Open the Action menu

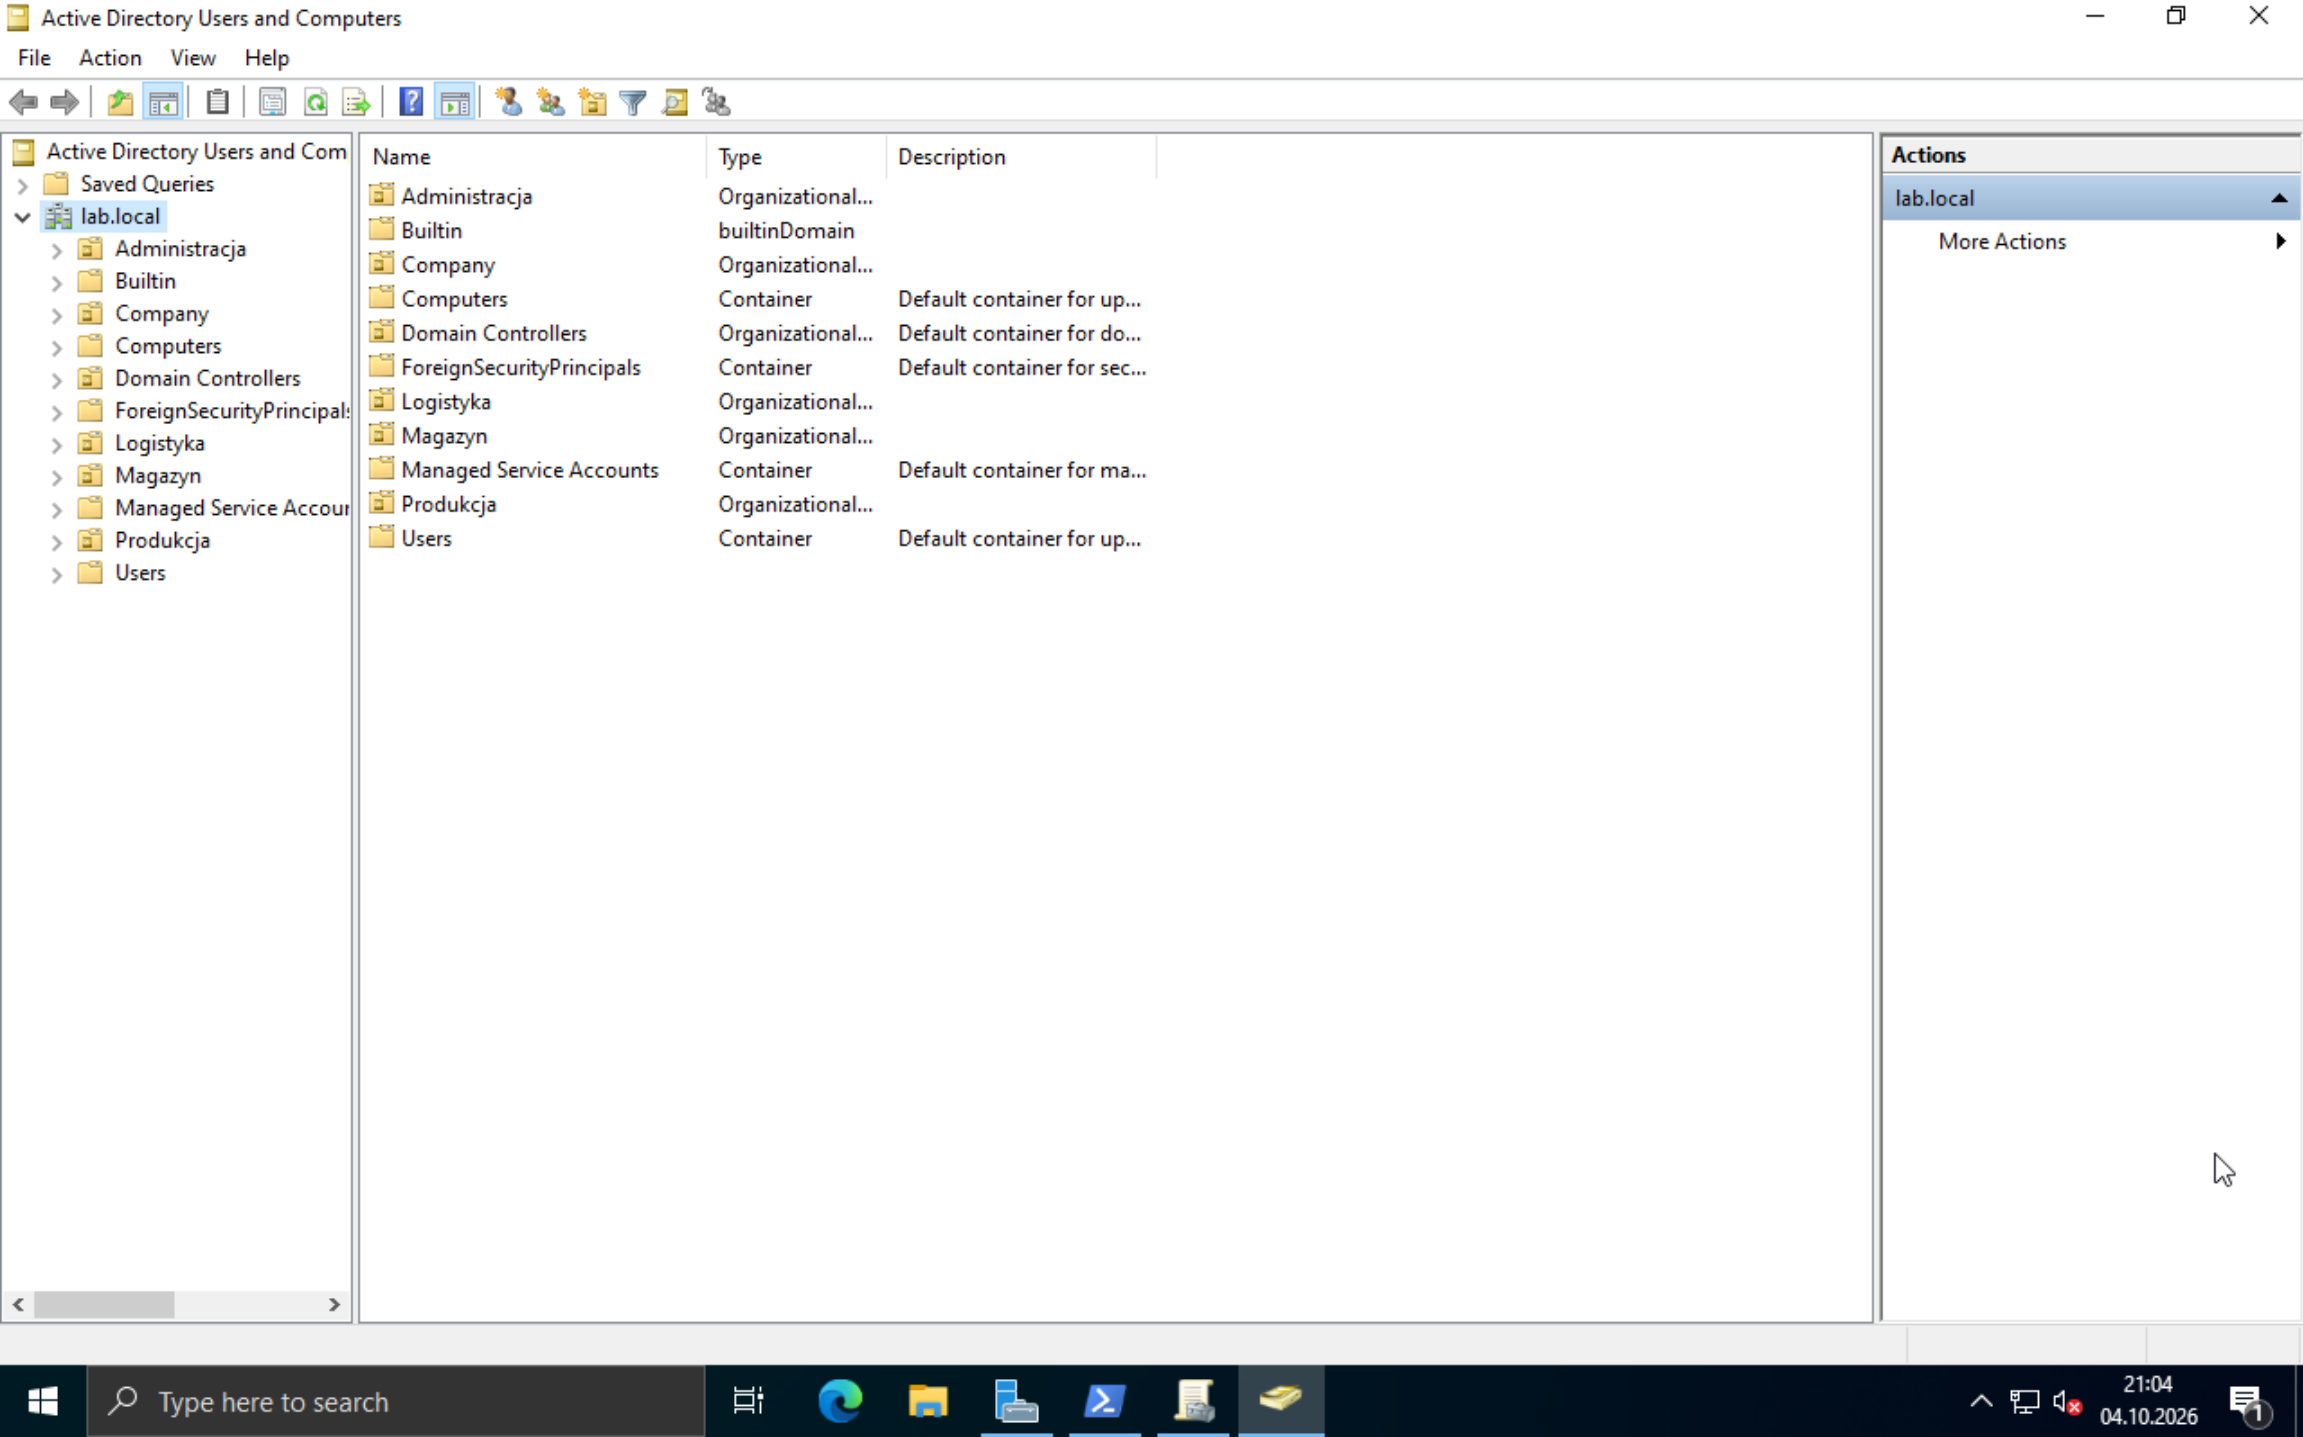(110, 58)
